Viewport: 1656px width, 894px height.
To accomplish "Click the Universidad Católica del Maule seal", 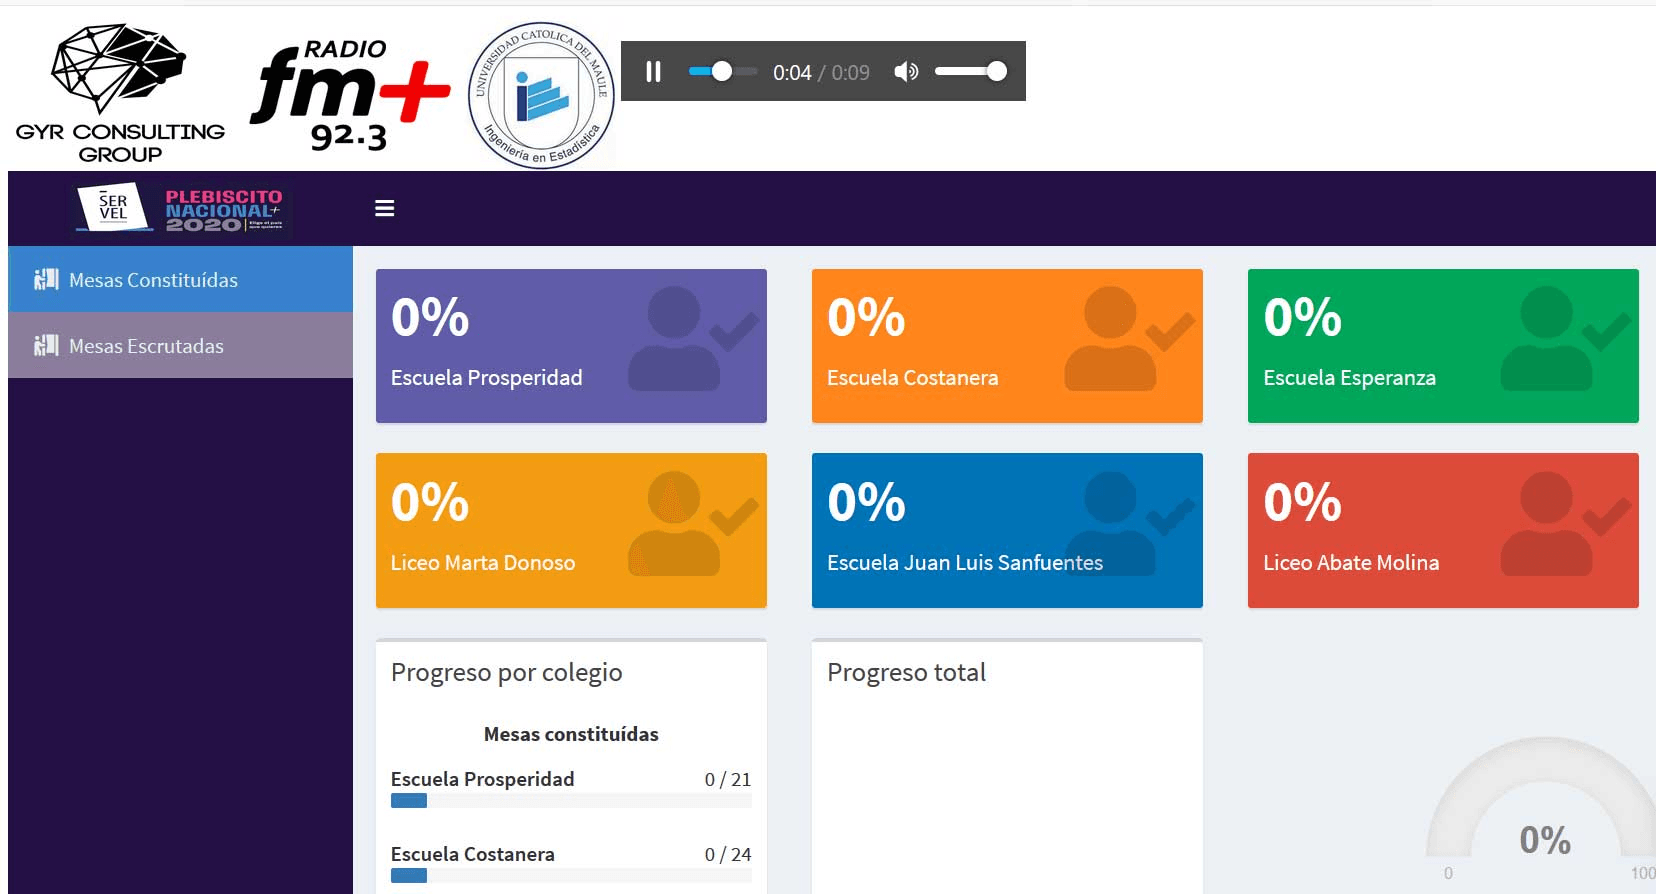I will point(541,96).
